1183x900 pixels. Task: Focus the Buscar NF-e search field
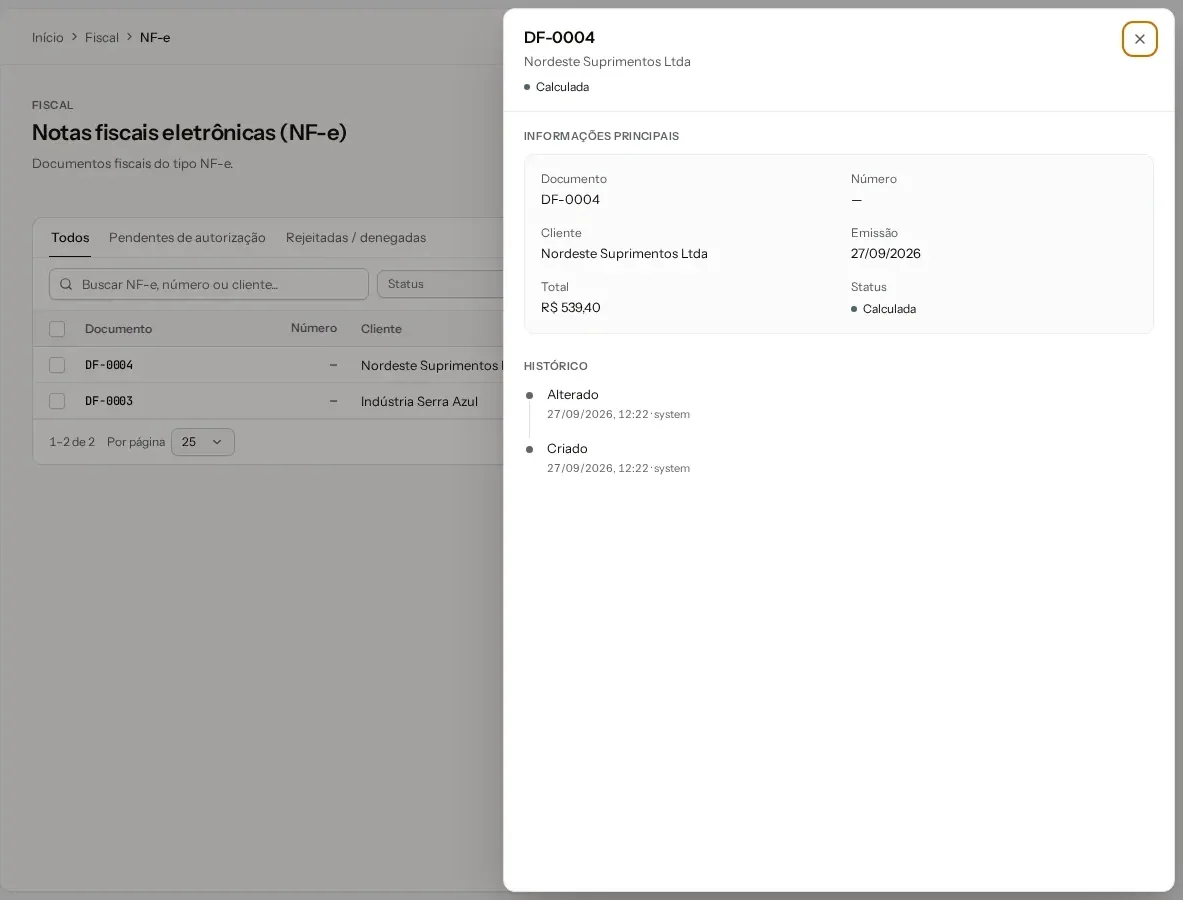tap(209, 284)
